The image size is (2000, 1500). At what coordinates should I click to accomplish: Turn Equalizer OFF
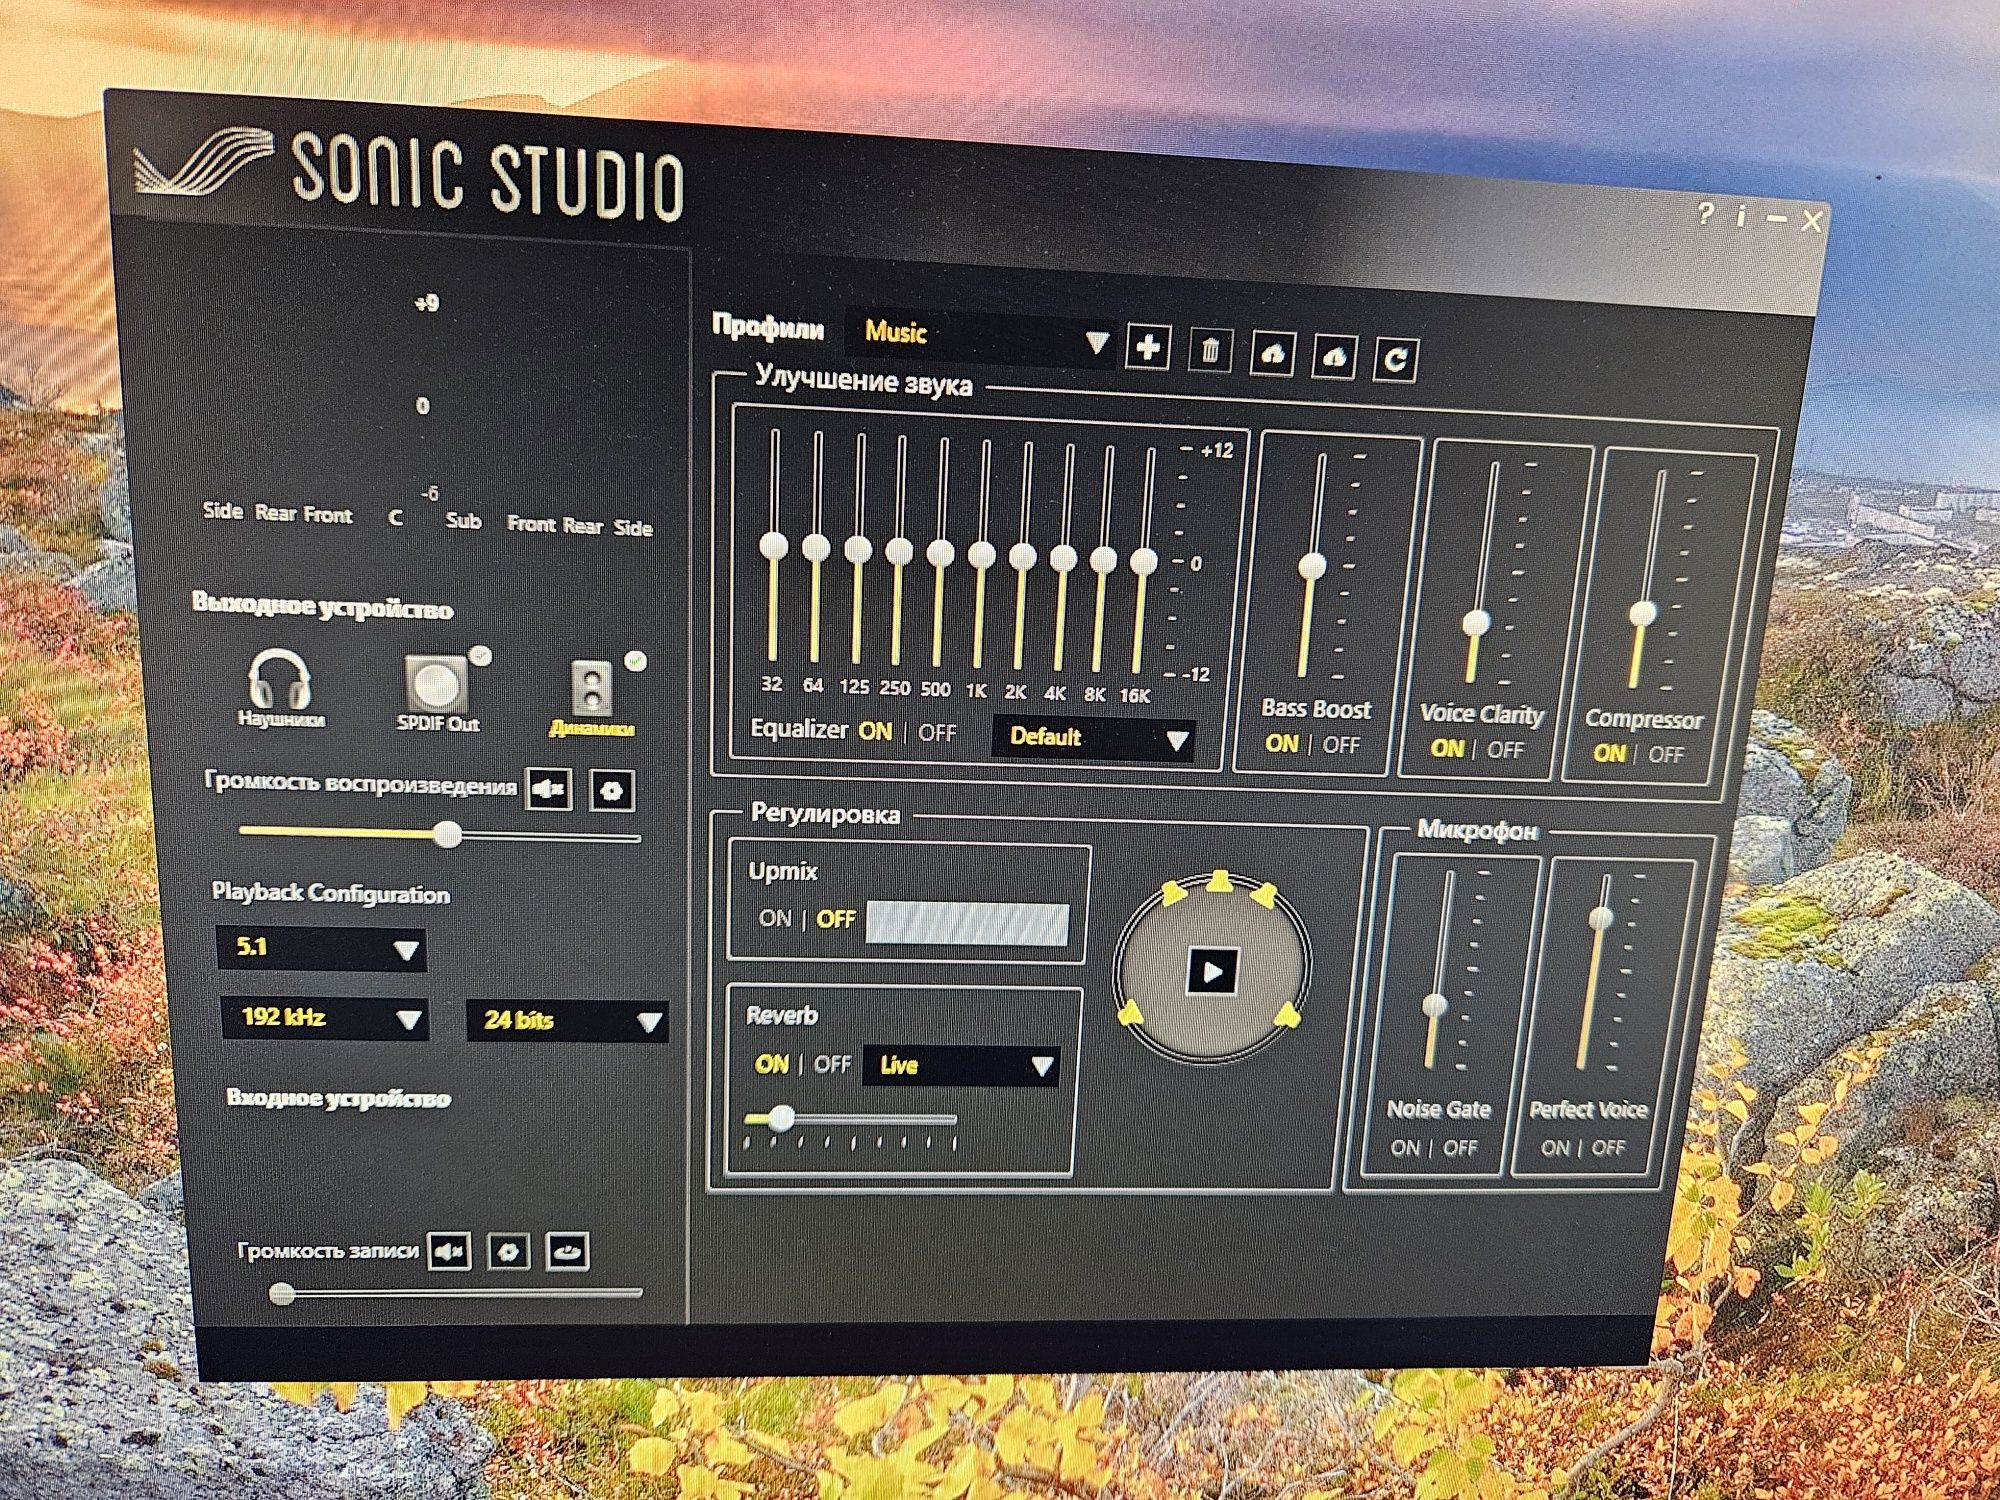point(937,732)
